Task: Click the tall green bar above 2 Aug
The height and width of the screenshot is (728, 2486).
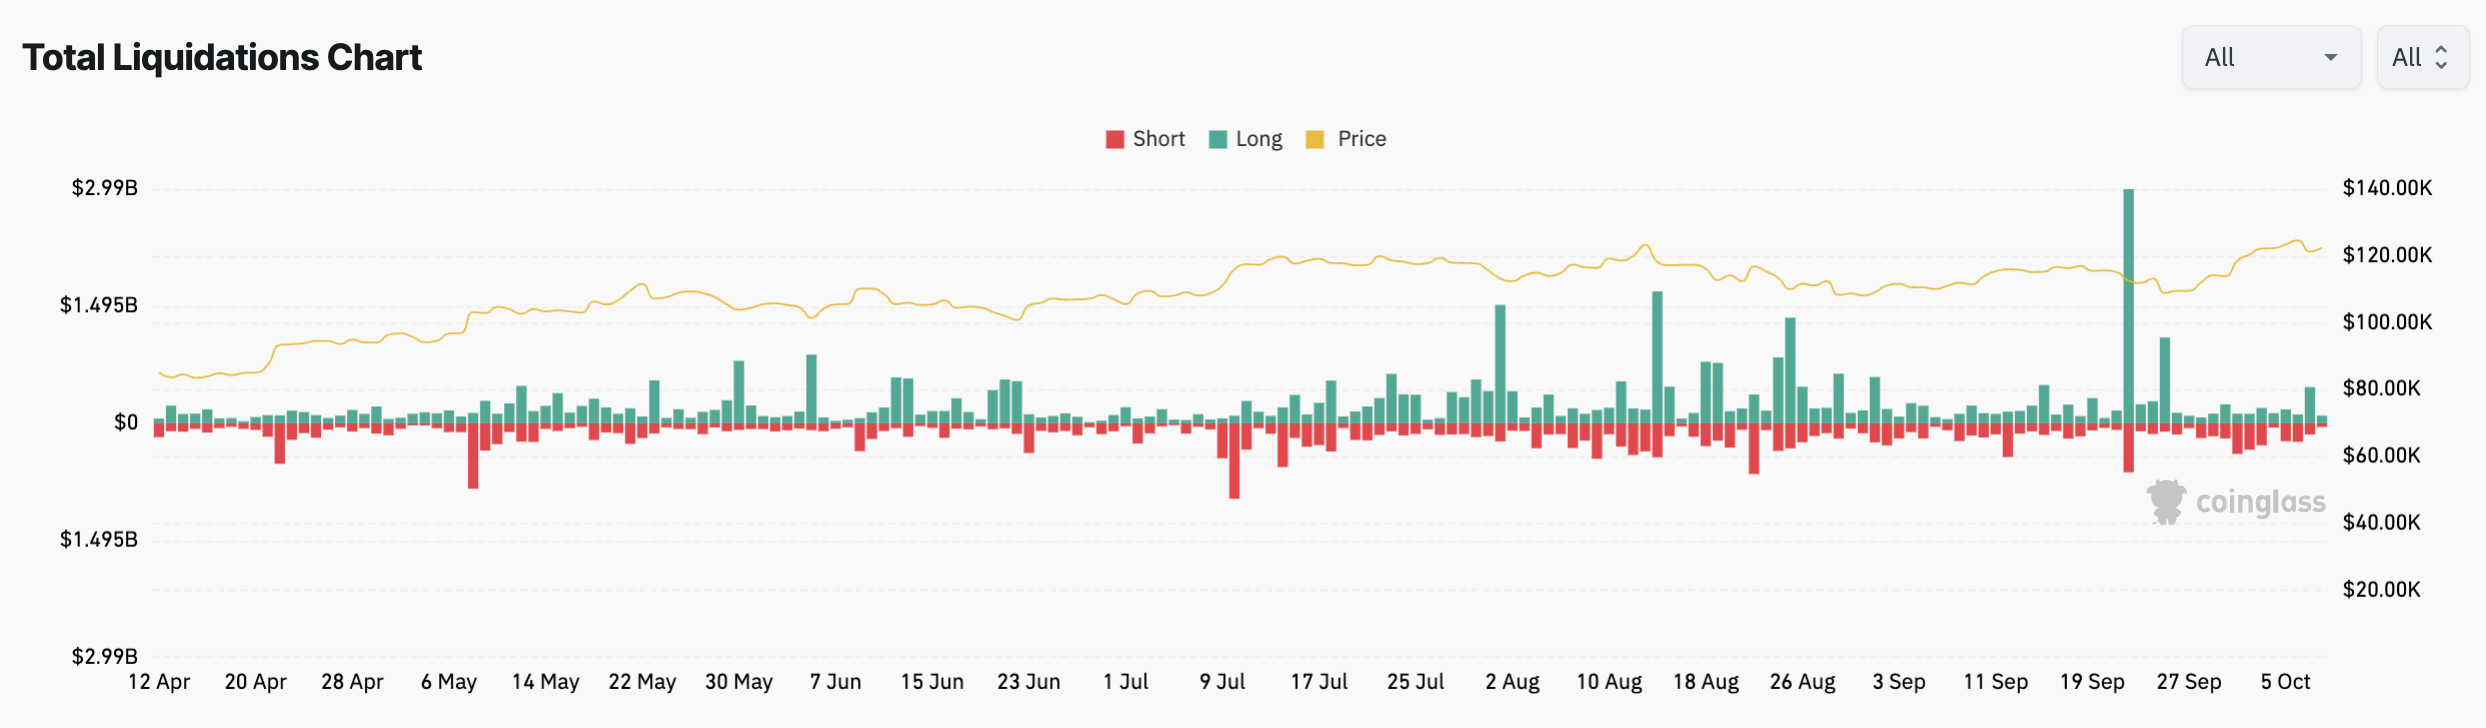Action: point(1500,364)
